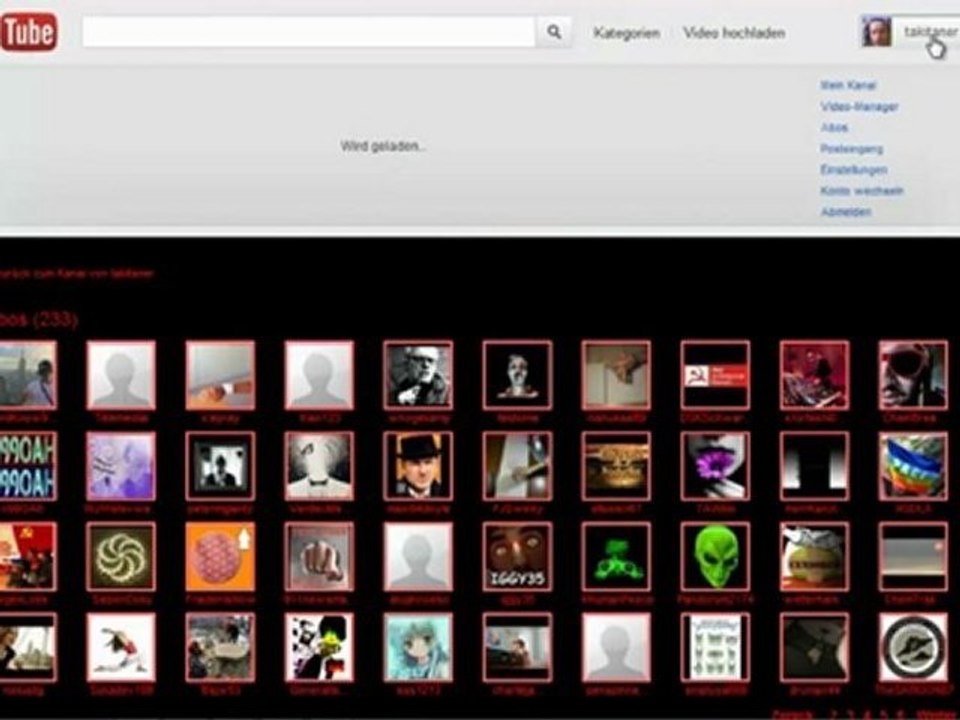960x720 pixels.
Task: Open the red-tinted DJ avatar
Action: 814,375
